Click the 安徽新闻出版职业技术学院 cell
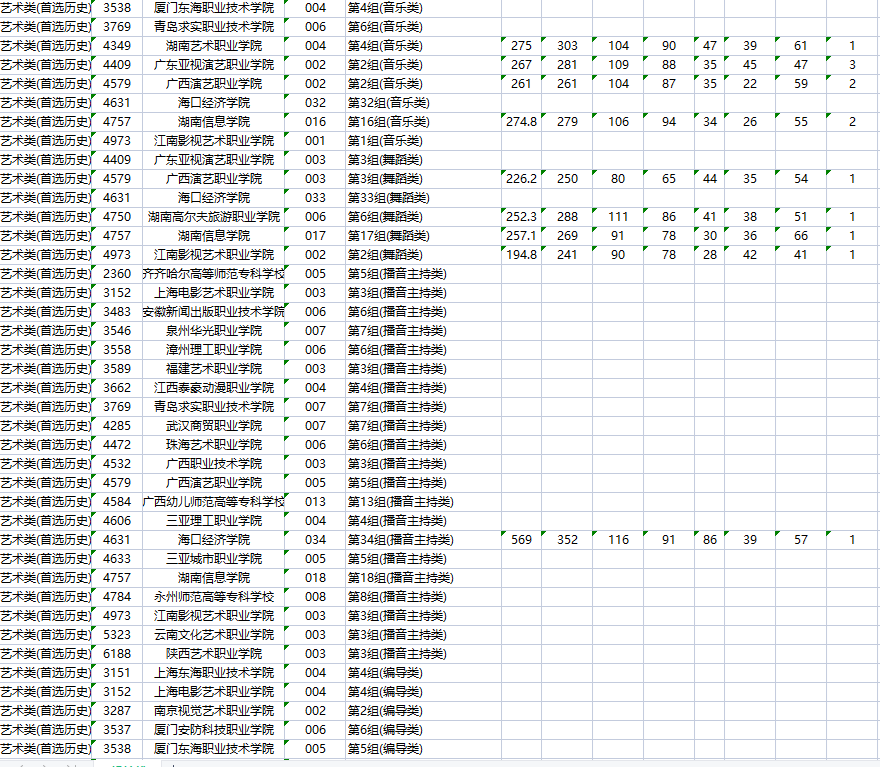Viewport: 880px width, 767px height. pos(213,312)
